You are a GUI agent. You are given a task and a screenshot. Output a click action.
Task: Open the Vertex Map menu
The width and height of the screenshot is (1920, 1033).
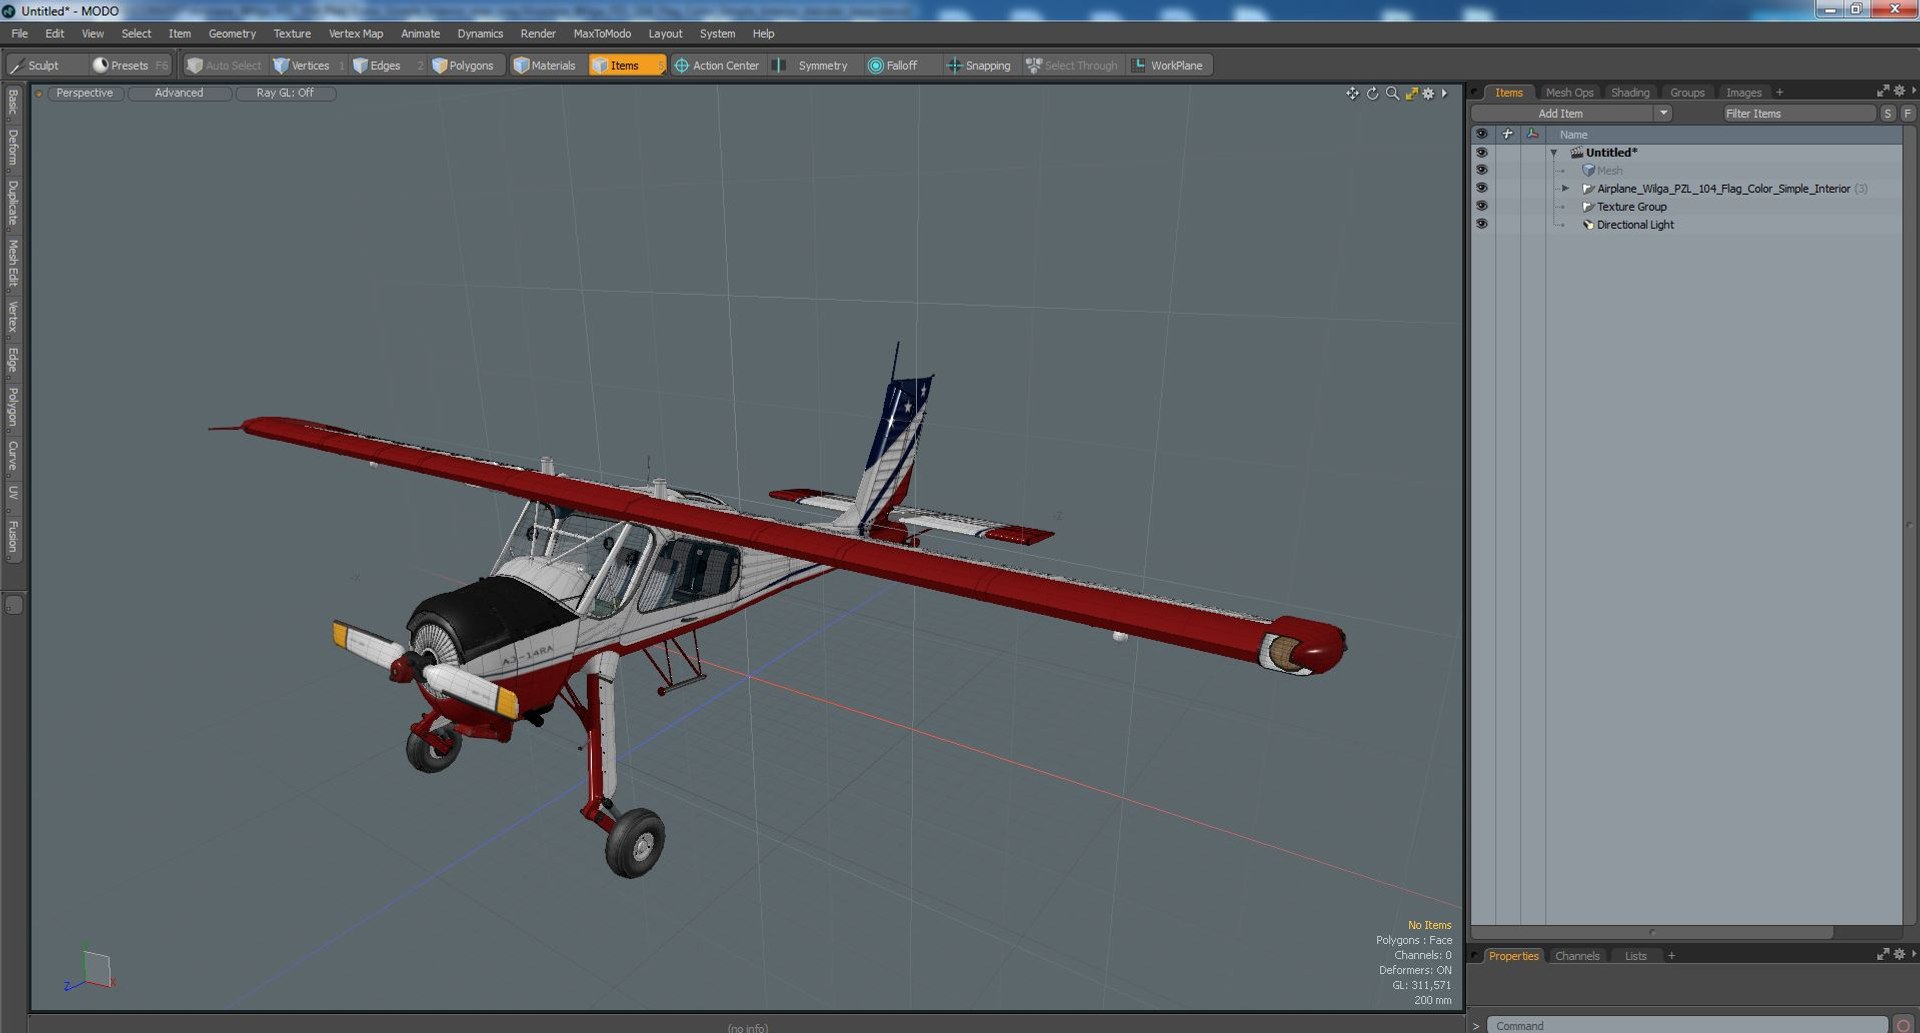[x=356, y=33]
